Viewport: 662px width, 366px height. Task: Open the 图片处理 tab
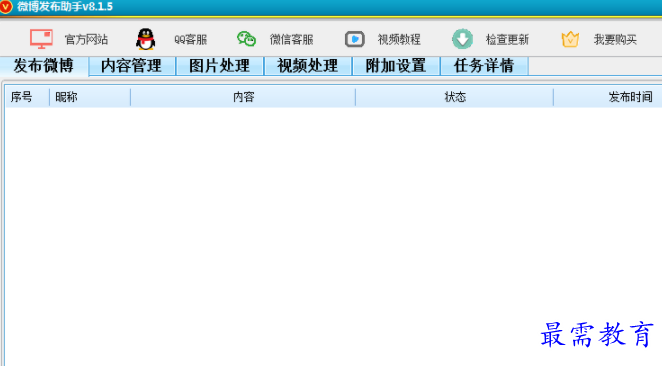220,66
